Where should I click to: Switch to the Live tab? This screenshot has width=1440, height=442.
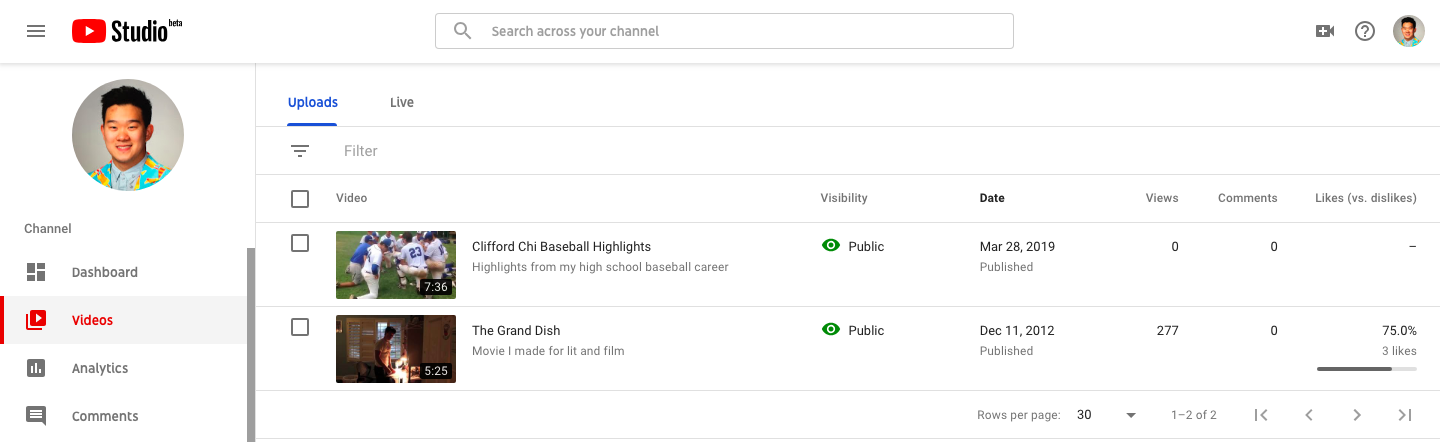[x=401, y=102]
